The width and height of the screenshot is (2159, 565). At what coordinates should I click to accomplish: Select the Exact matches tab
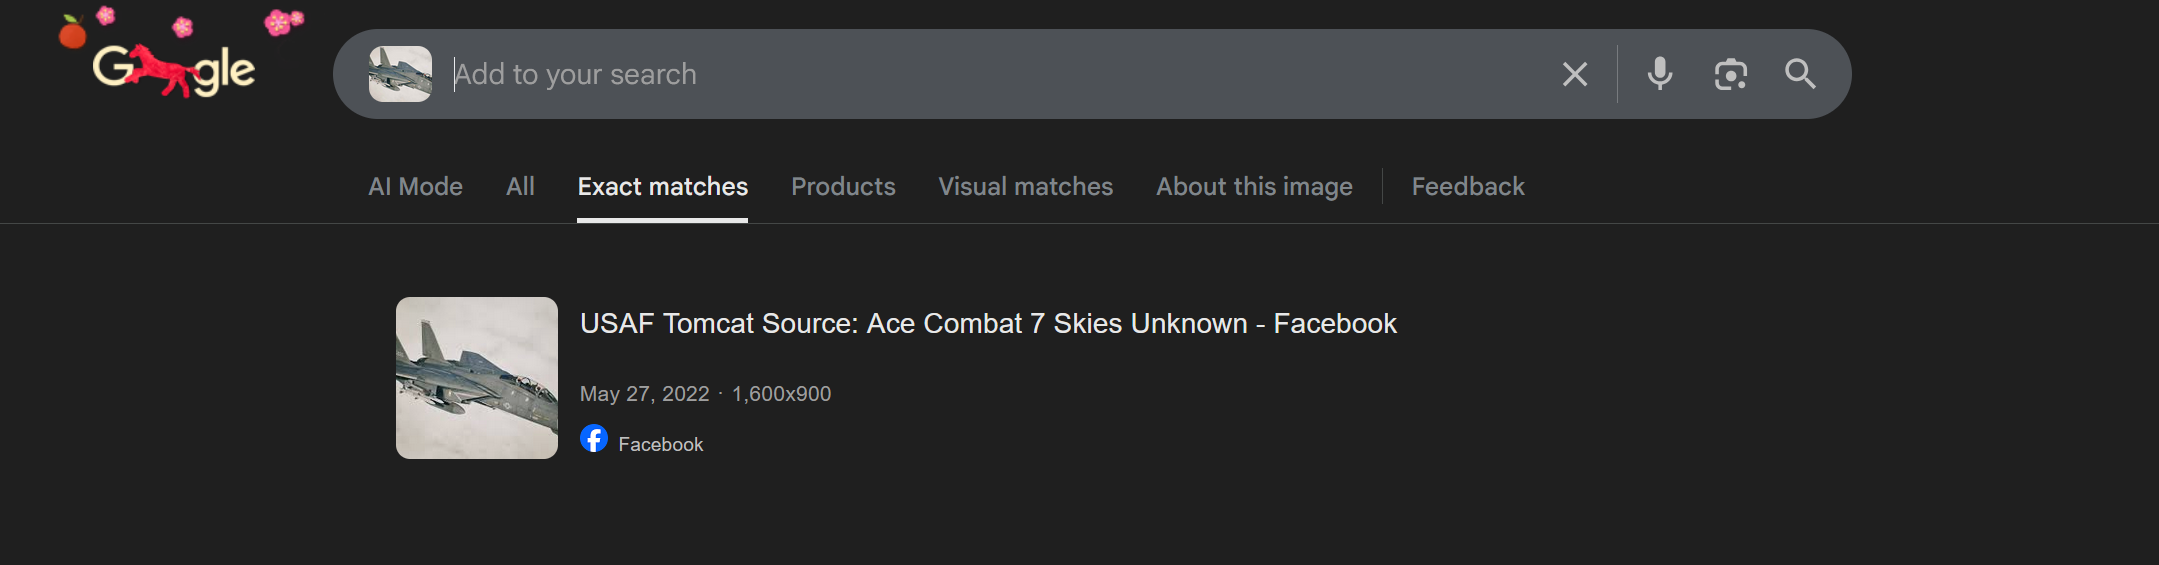[x=662, y=187]
